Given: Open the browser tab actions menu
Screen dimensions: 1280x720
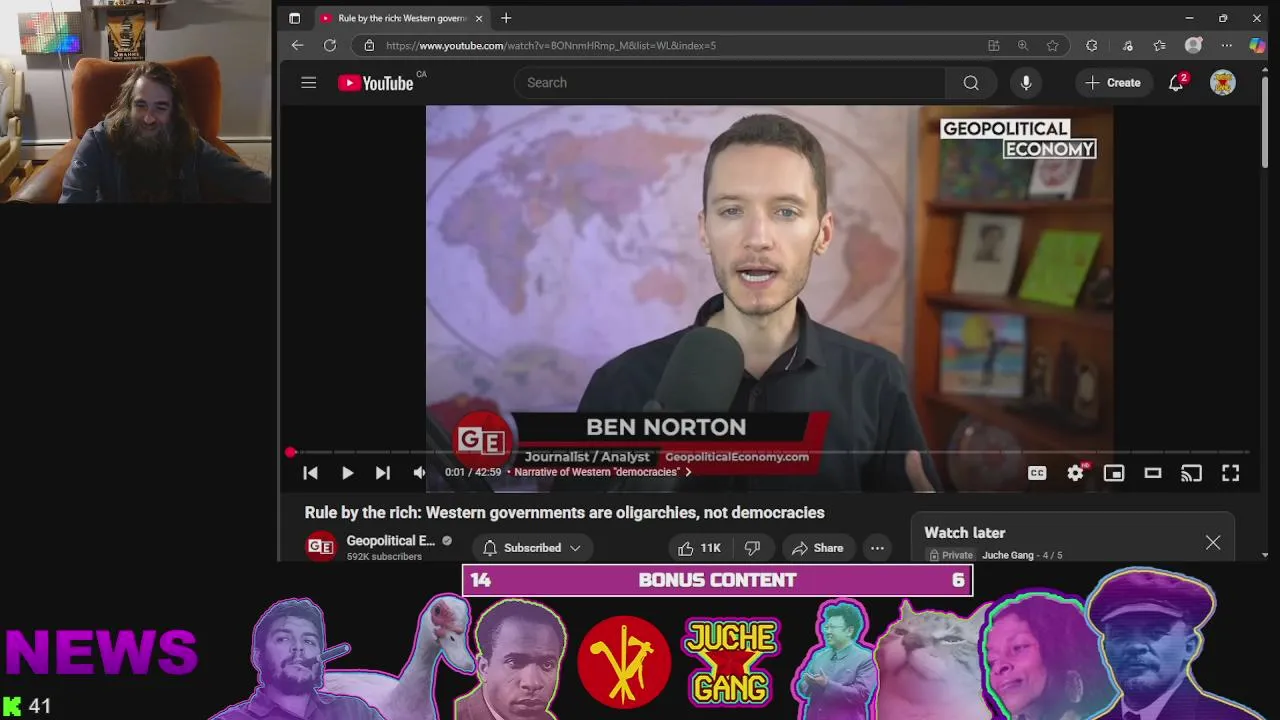Looking at the screenshot, I should [x=294, y=18].
